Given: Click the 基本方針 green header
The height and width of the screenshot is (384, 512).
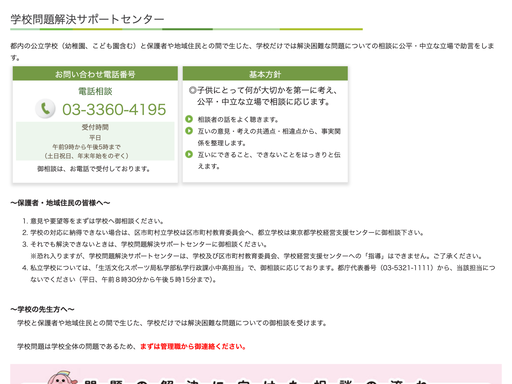Looking at the screenshot, I should [265, 74].
